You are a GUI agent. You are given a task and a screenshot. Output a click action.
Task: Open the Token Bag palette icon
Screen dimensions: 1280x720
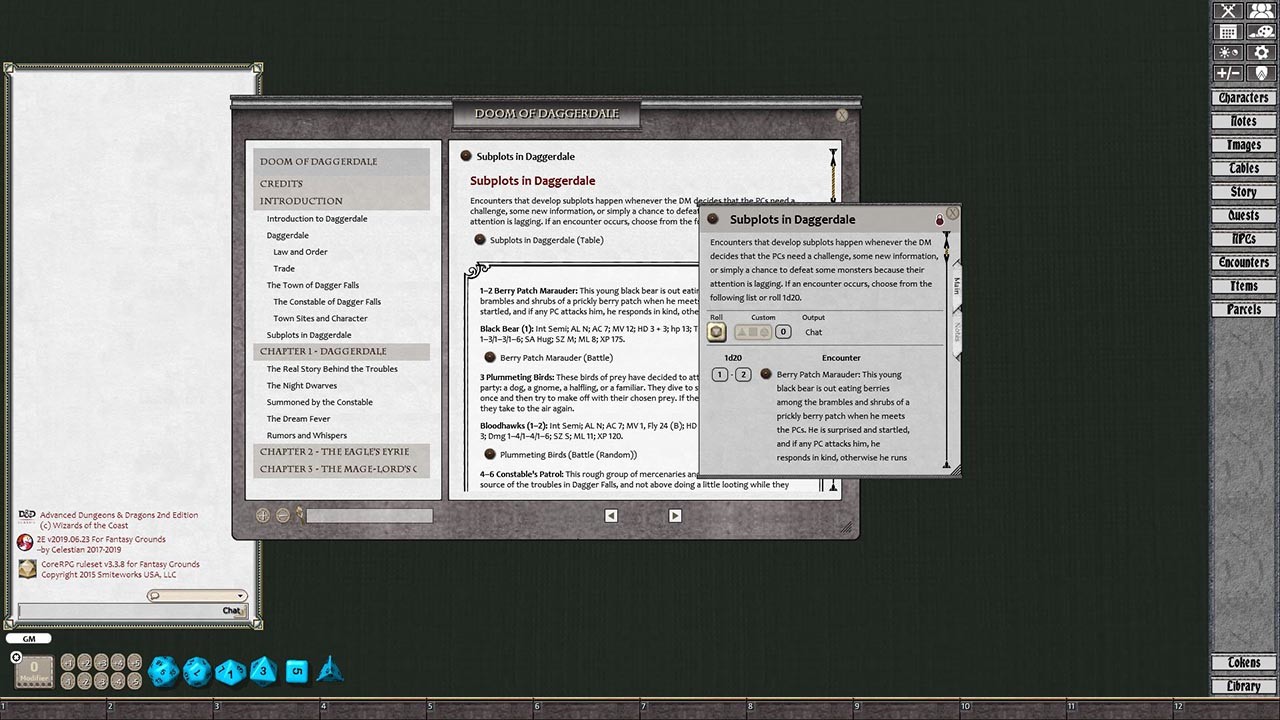point(1260,31)
